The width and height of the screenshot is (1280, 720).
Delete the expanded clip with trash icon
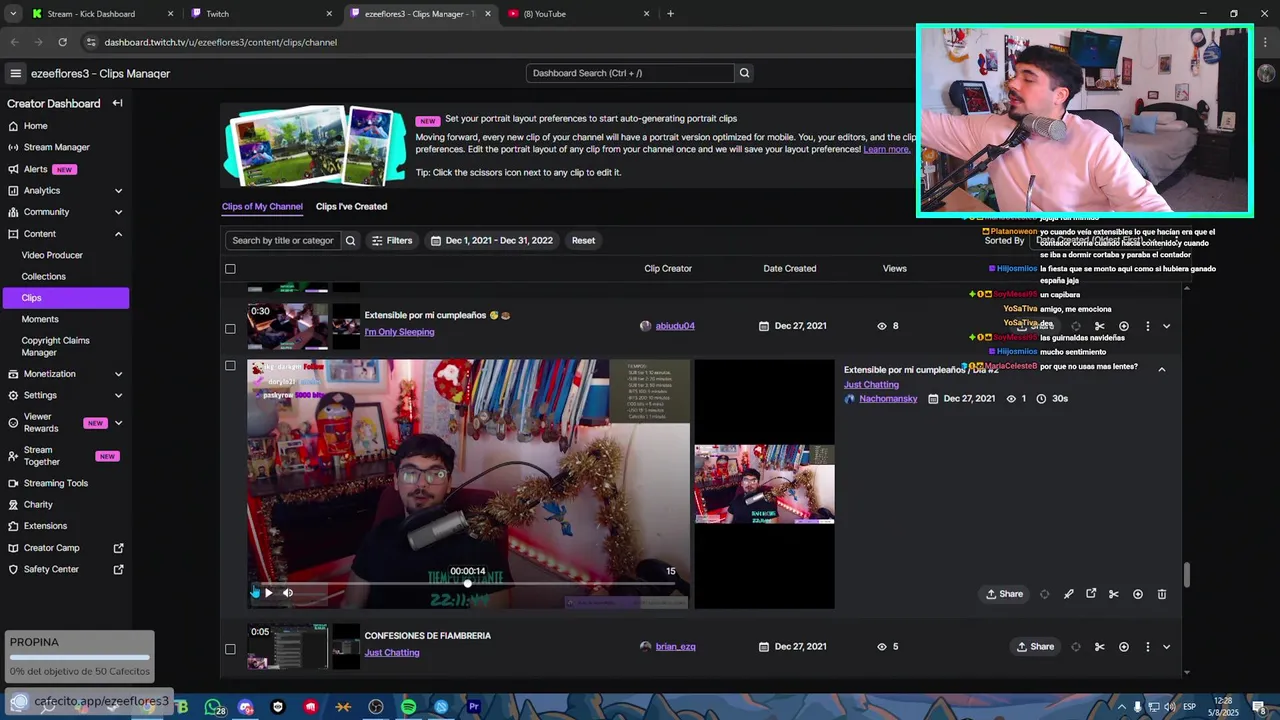(x=1162, y=594)
